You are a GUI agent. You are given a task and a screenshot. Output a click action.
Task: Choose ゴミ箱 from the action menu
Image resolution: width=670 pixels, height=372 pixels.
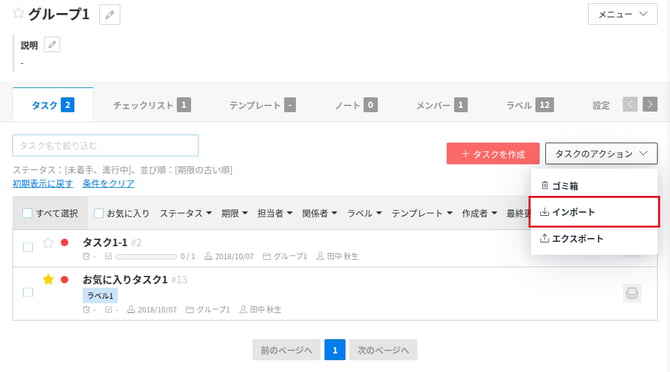(594, 186)
